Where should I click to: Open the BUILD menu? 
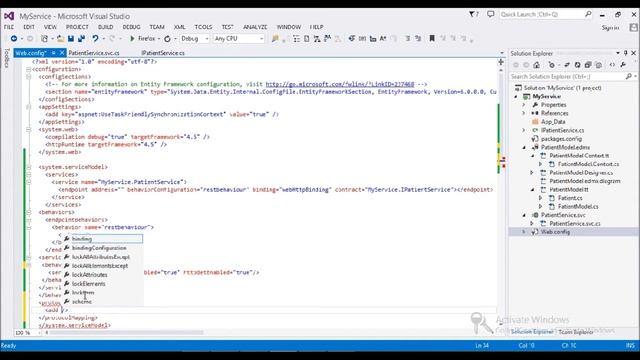(106, 27)
